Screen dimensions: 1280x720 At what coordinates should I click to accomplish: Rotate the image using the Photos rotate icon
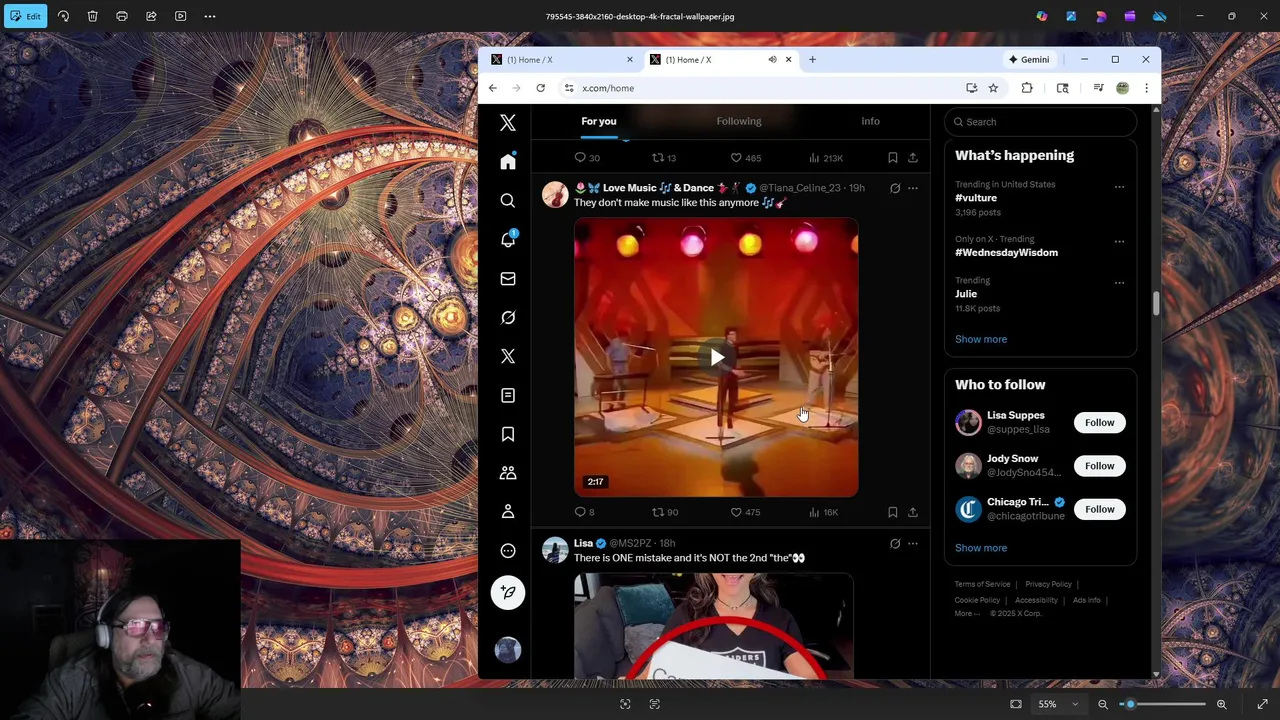tap(63, 16)
